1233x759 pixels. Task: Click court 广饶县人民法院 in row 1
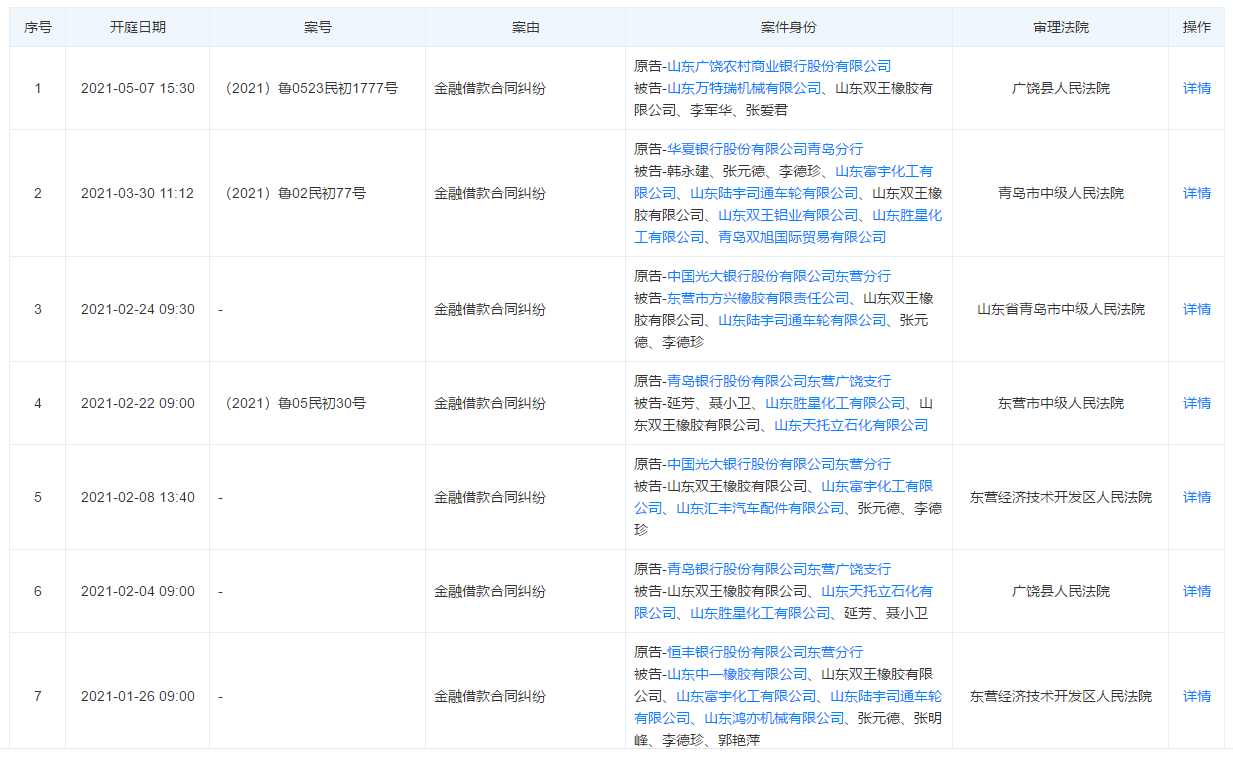click(1061, 88)
